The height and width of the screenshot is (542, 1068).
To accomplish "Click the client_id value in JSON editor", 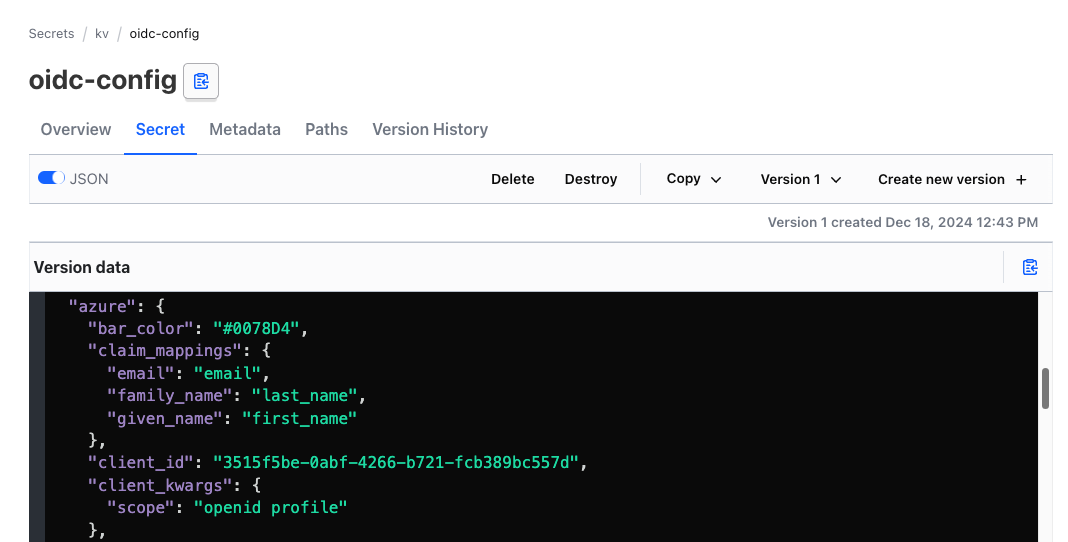I will click(x=396, y=463).
